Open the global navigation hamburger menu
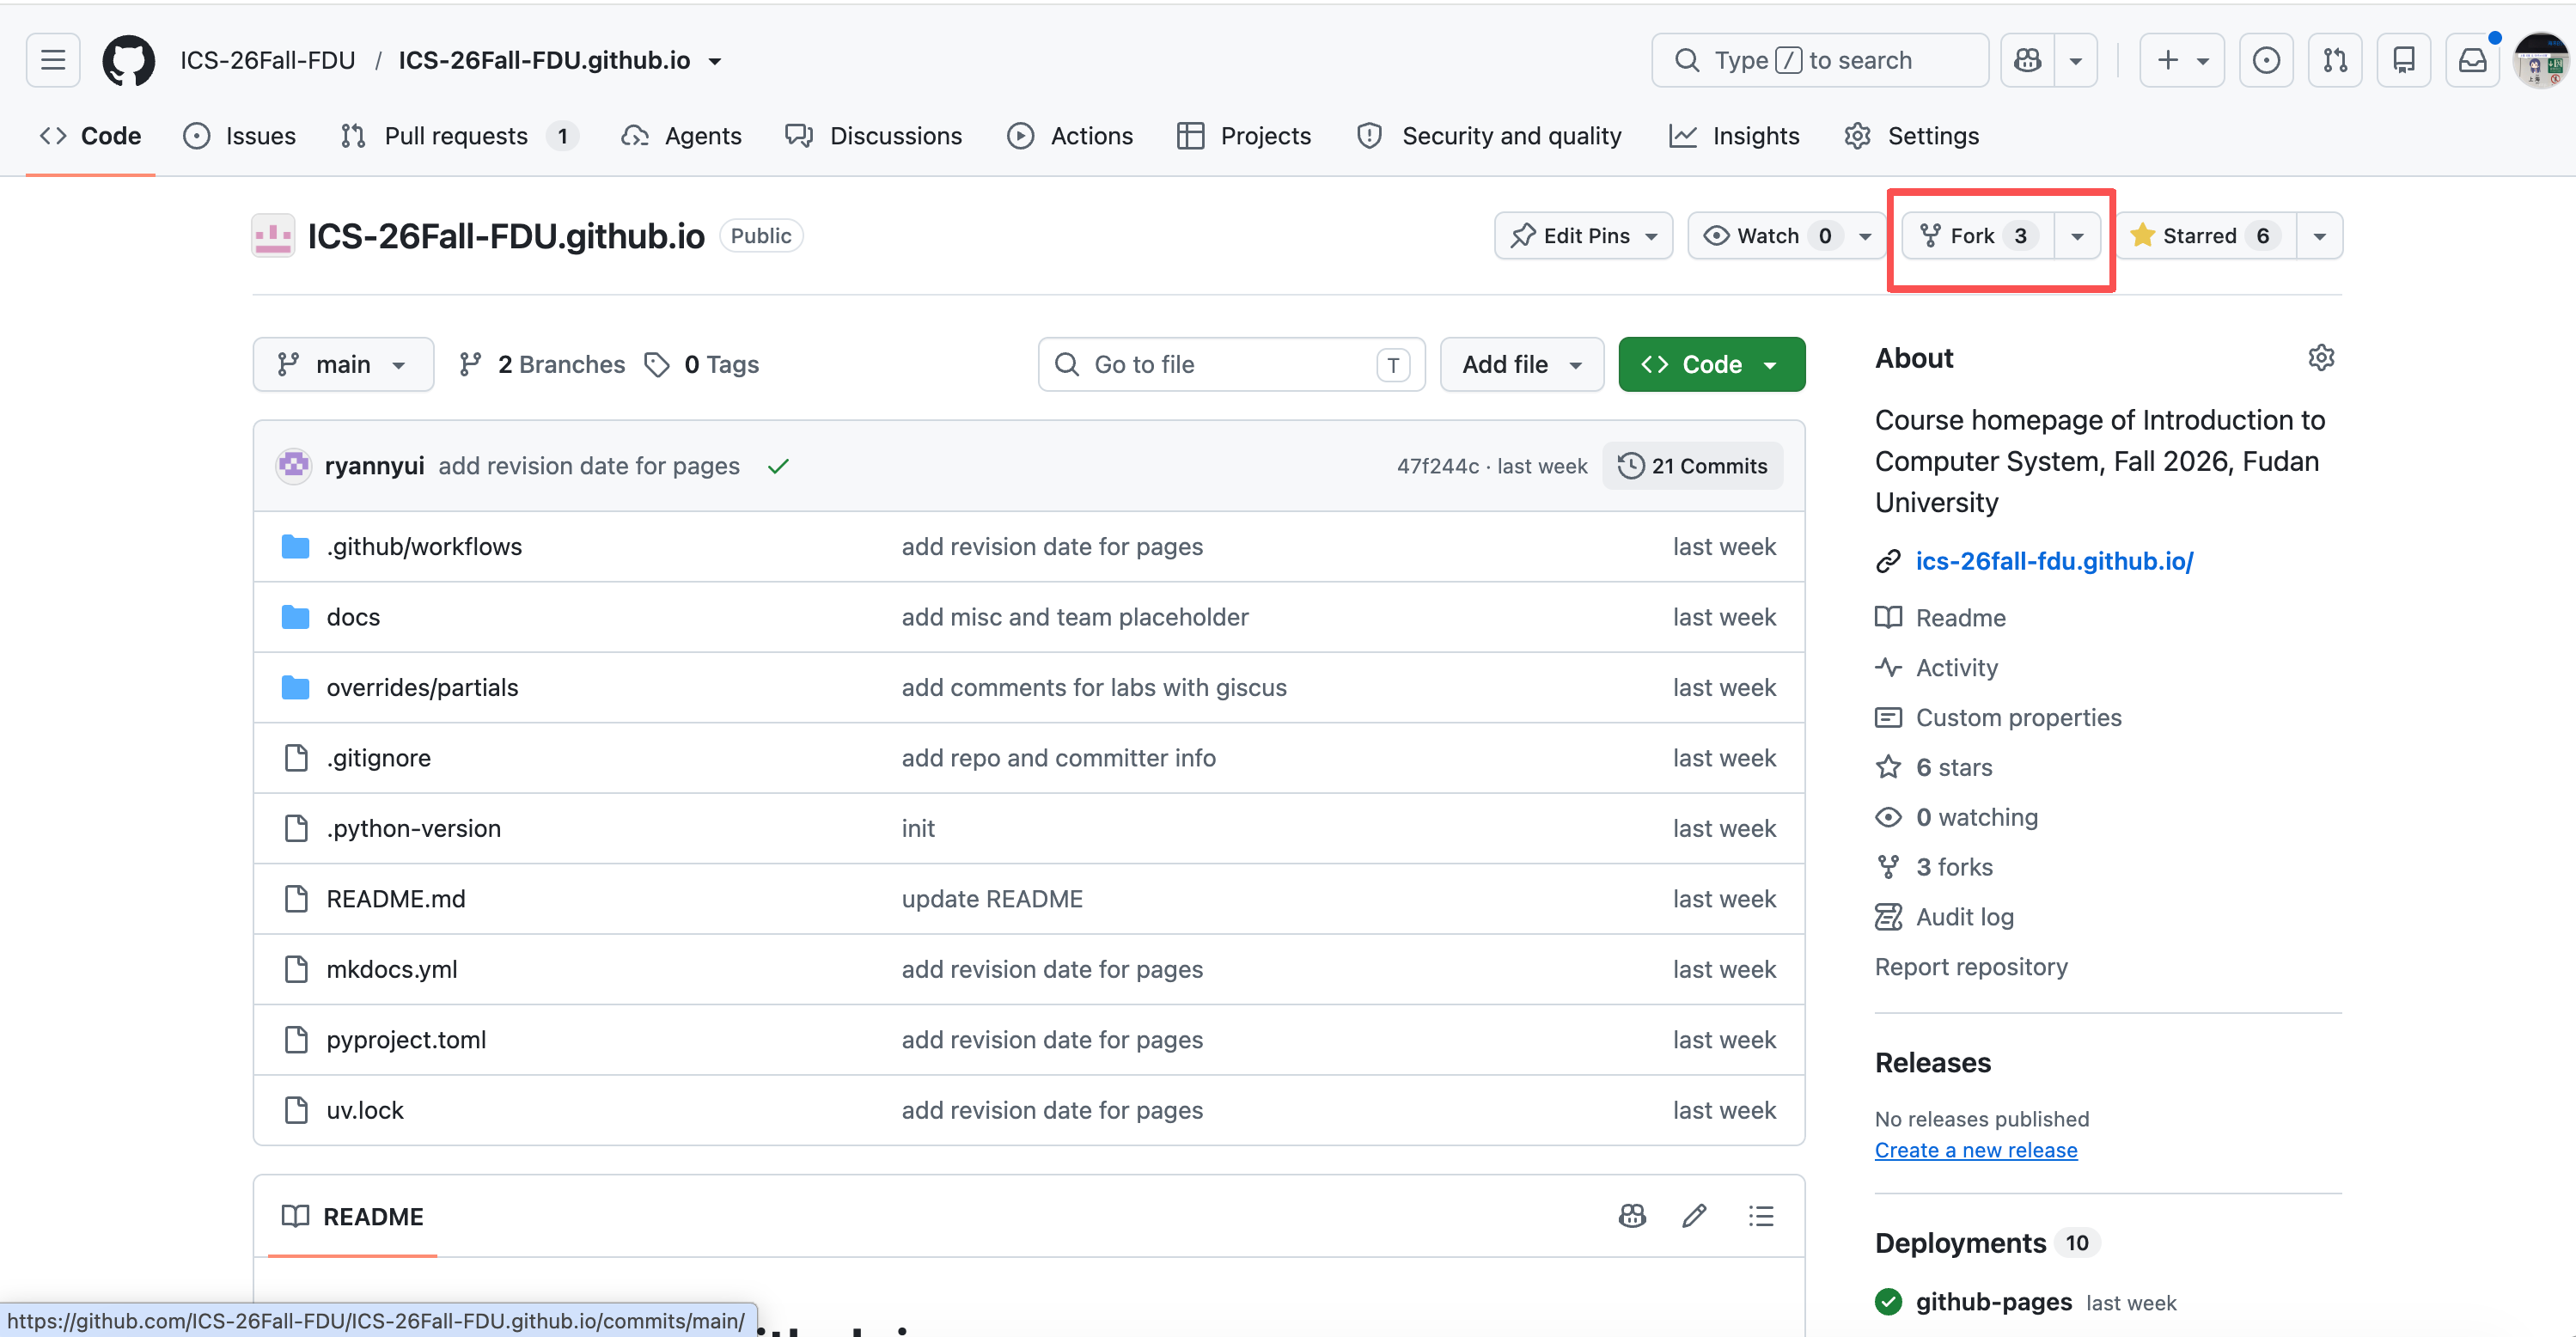 (53, 60)
